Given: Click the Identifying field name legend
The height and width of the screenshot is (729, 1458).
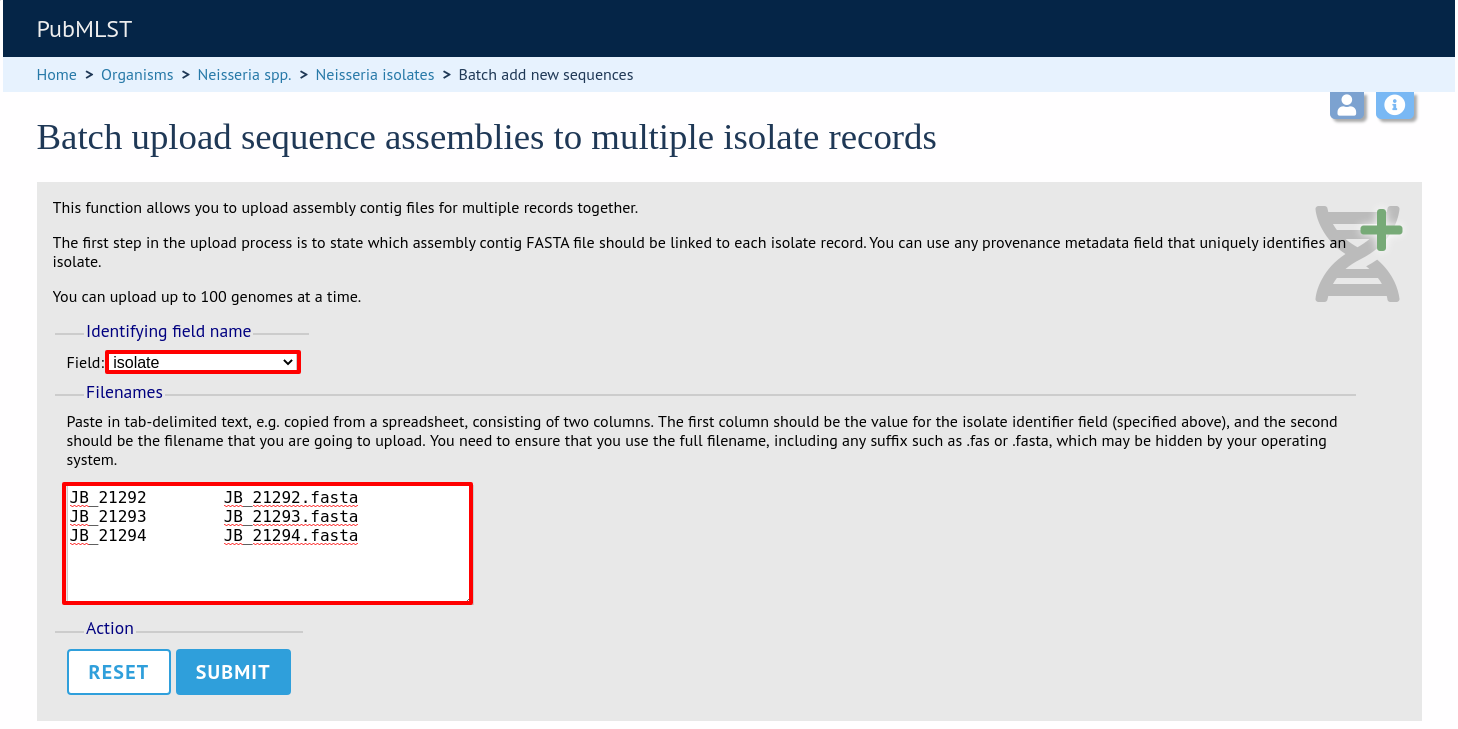Looking at the screenshot, I should click(169, 332).
